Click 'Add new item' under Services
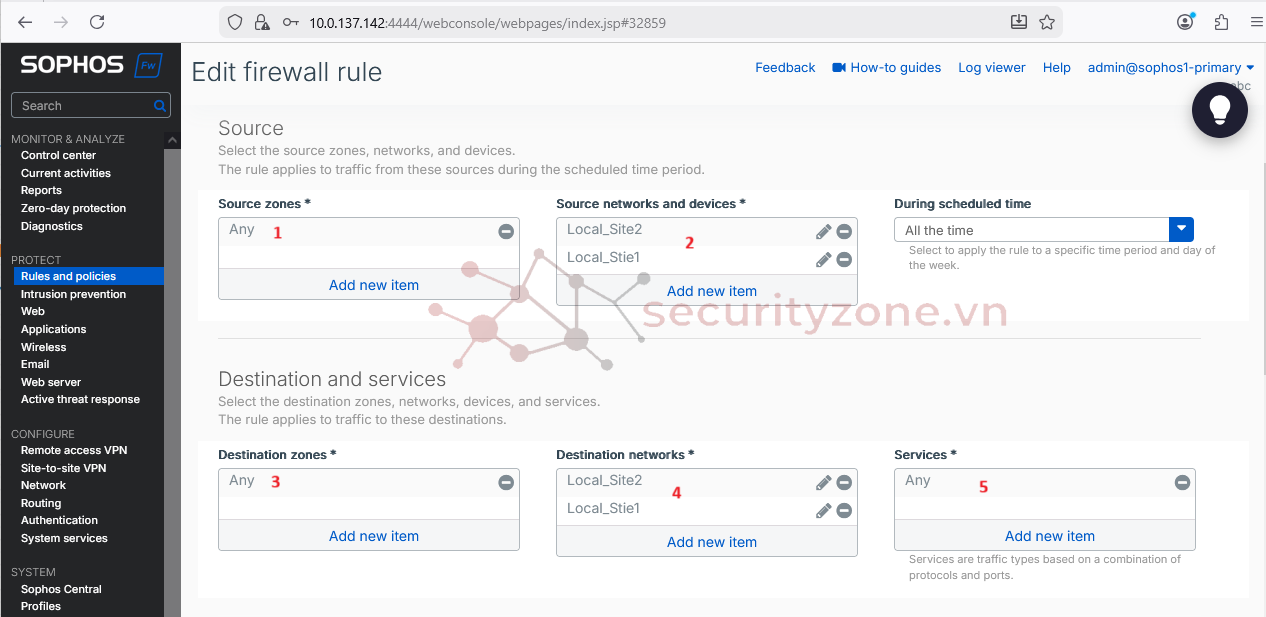Screen dimensions: 1266x617 [1049, 536]
